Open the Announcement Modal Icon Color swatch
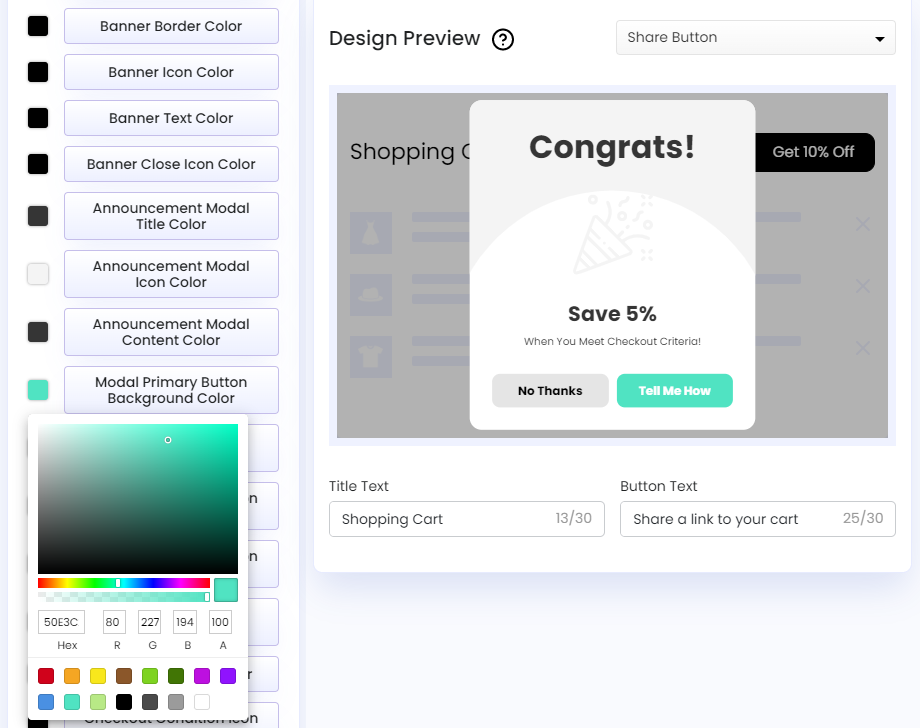 (x=37, y=273)
